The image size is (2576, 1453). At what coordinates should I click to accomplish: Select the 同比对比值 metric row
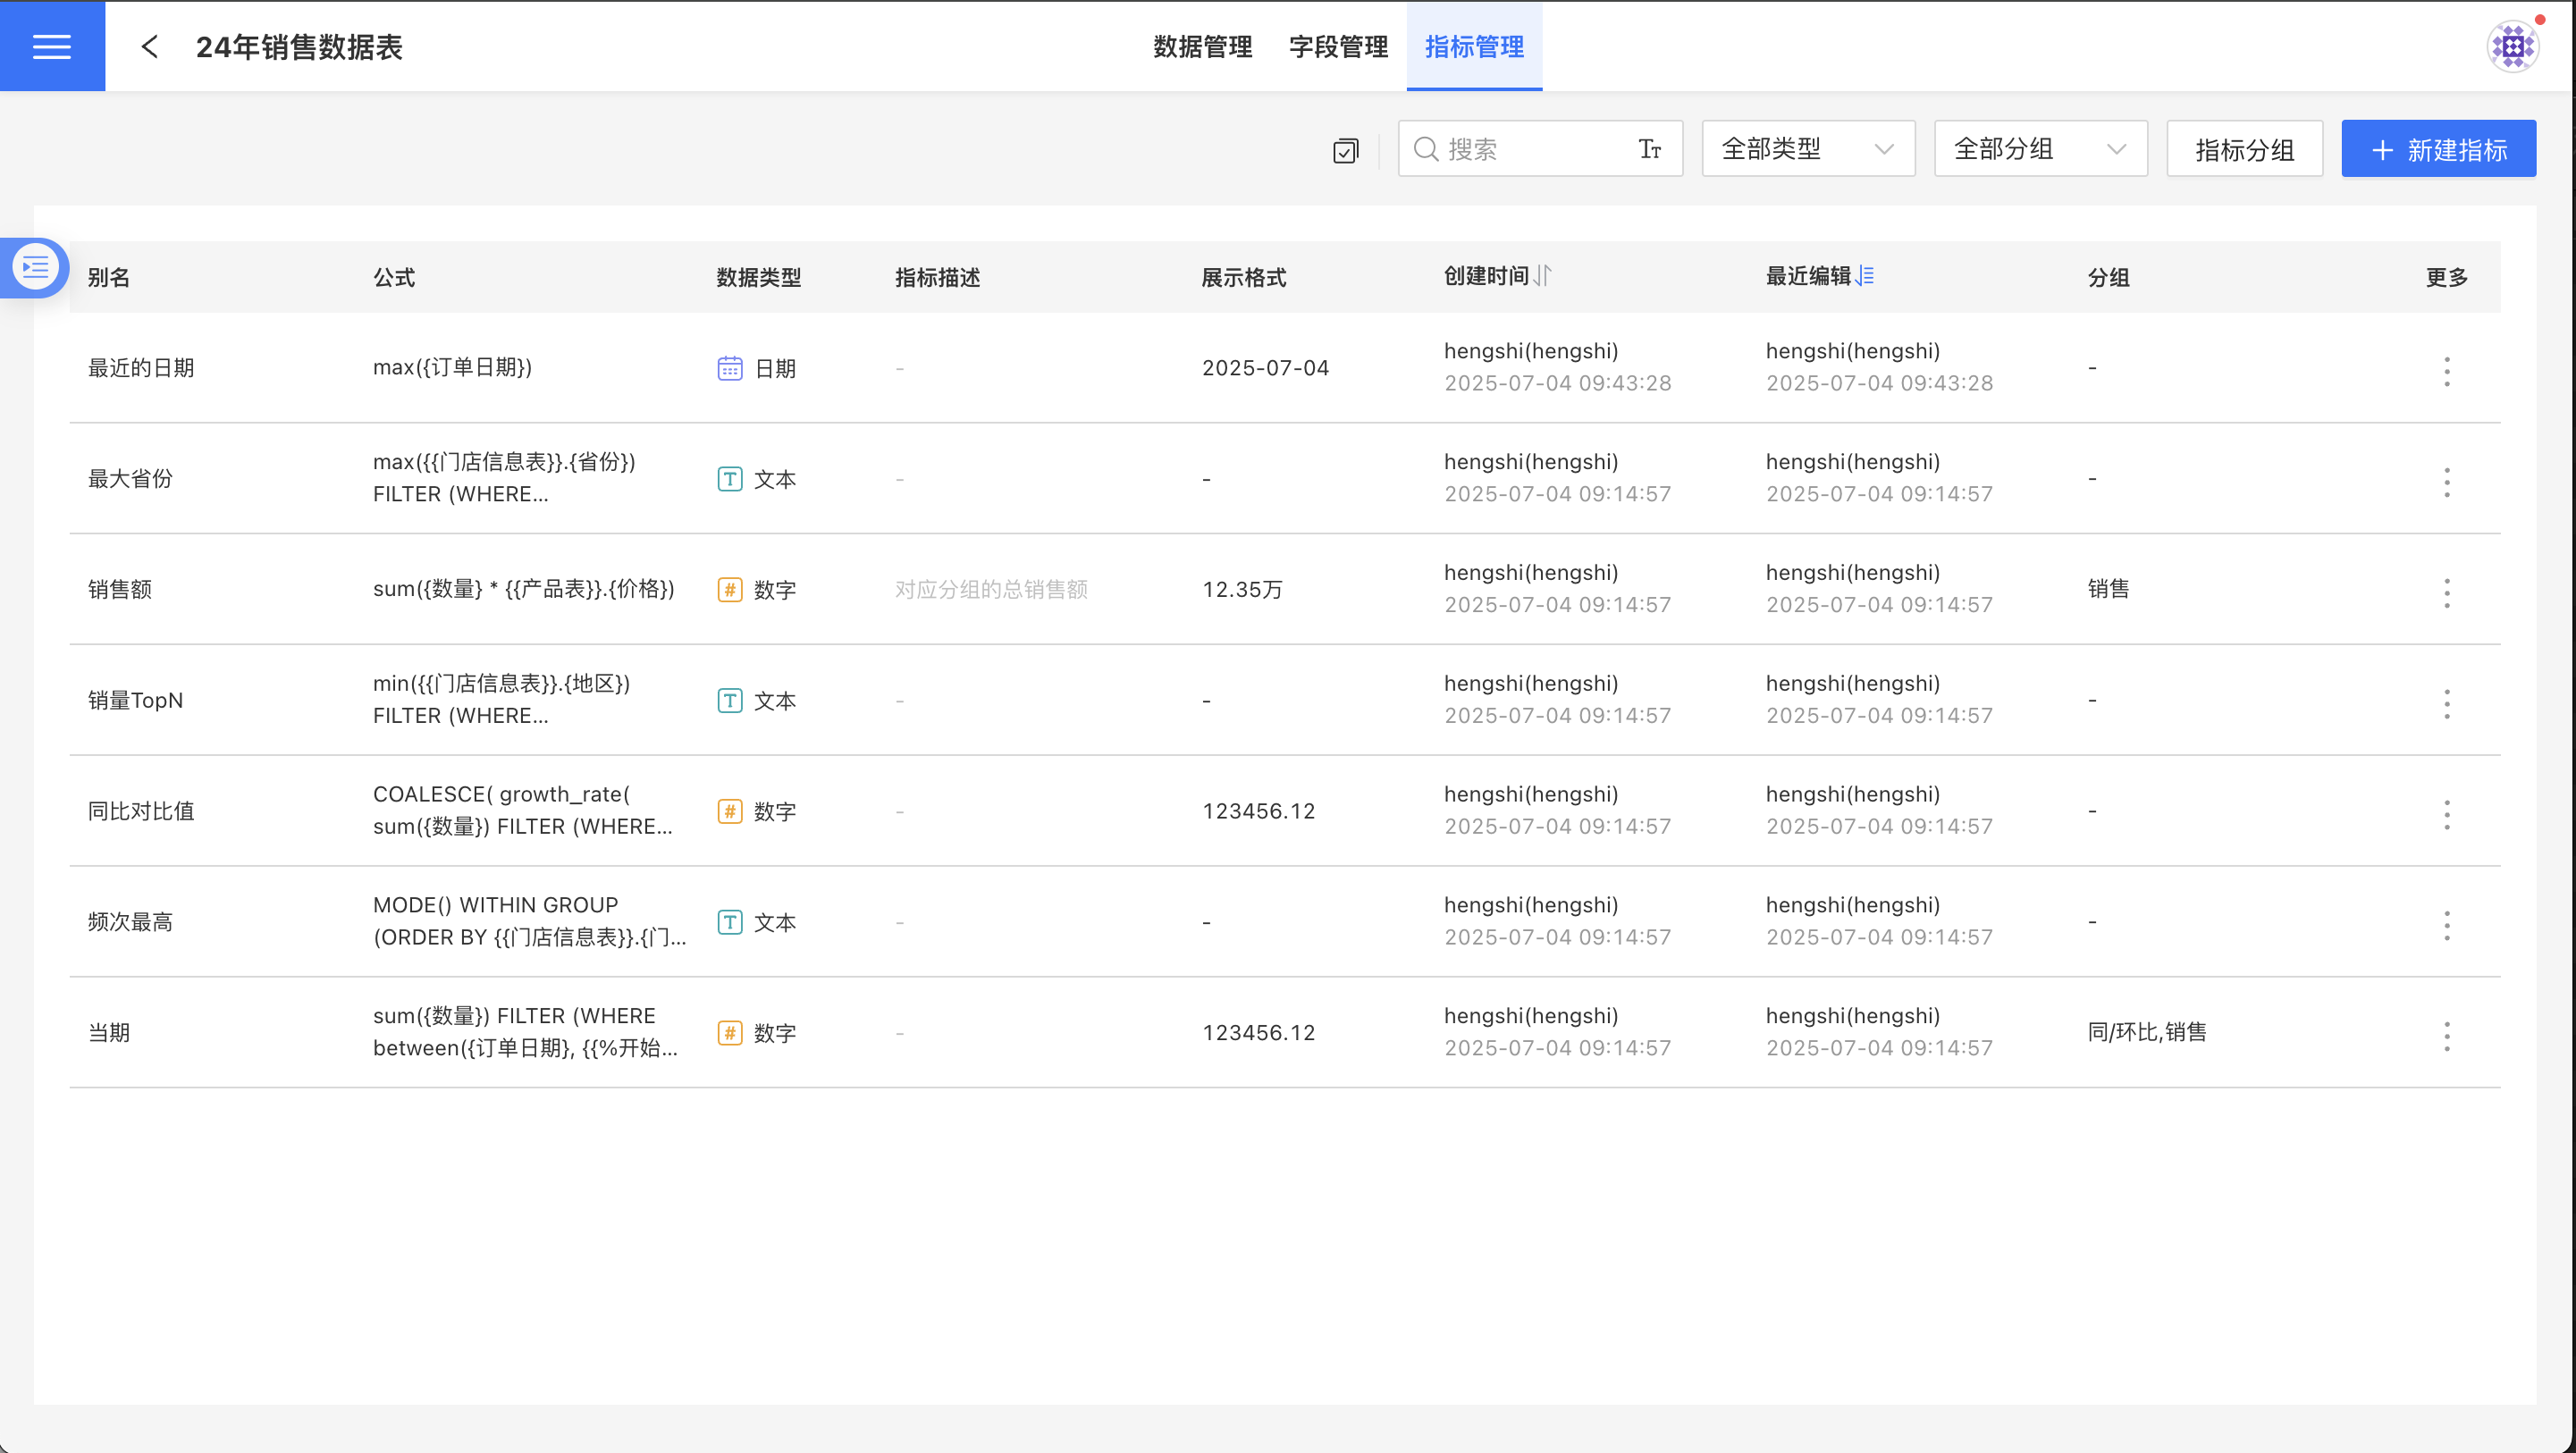click(x=141, y=811)
